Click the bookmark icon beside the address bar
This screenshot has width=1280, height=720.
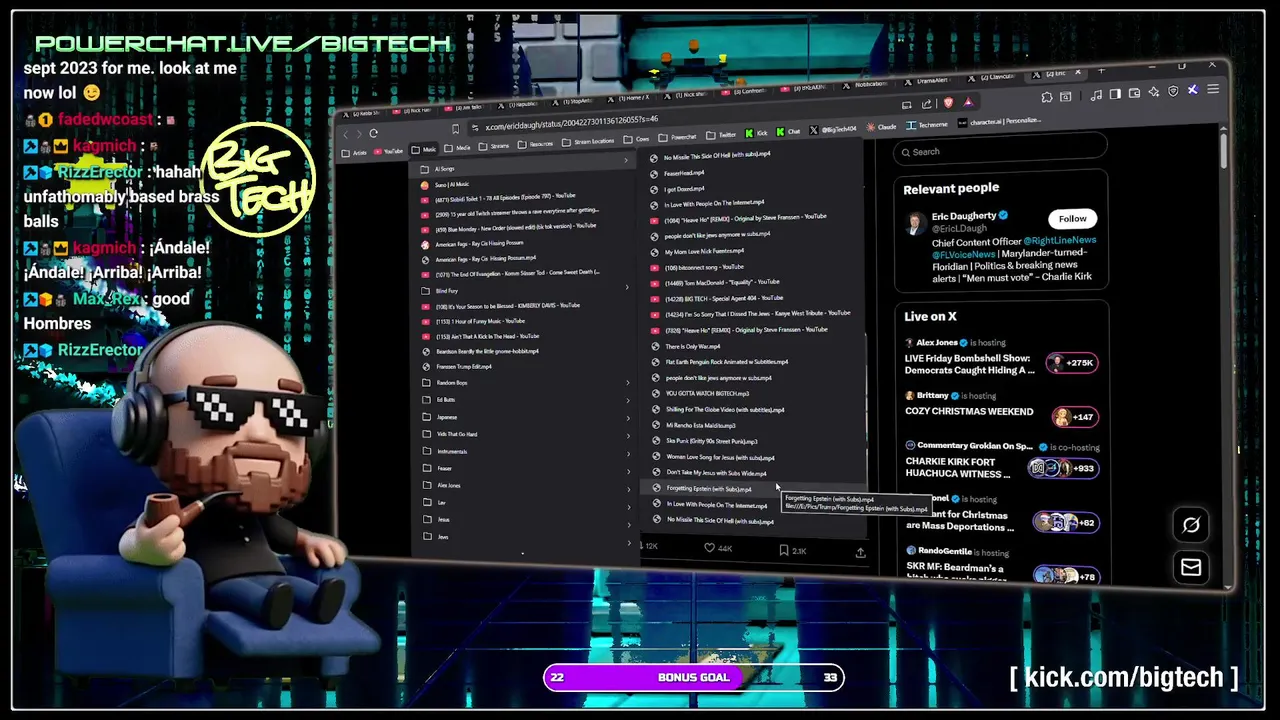(455, 128)
